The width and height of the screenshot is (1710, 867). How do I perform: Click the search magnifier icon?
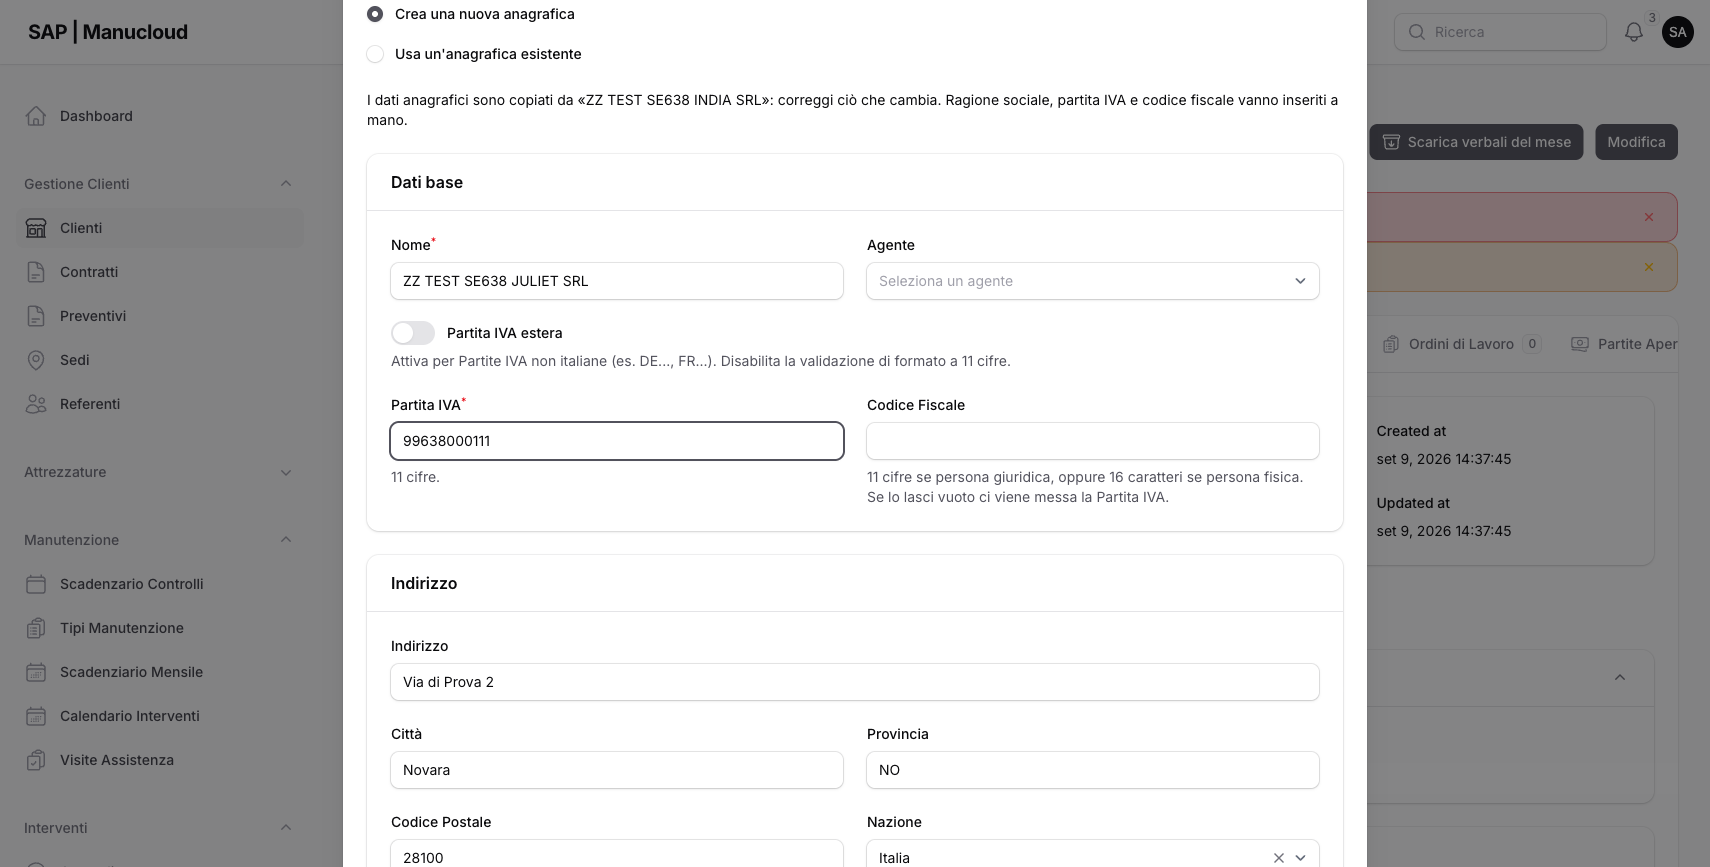(x=1416, y=32)
